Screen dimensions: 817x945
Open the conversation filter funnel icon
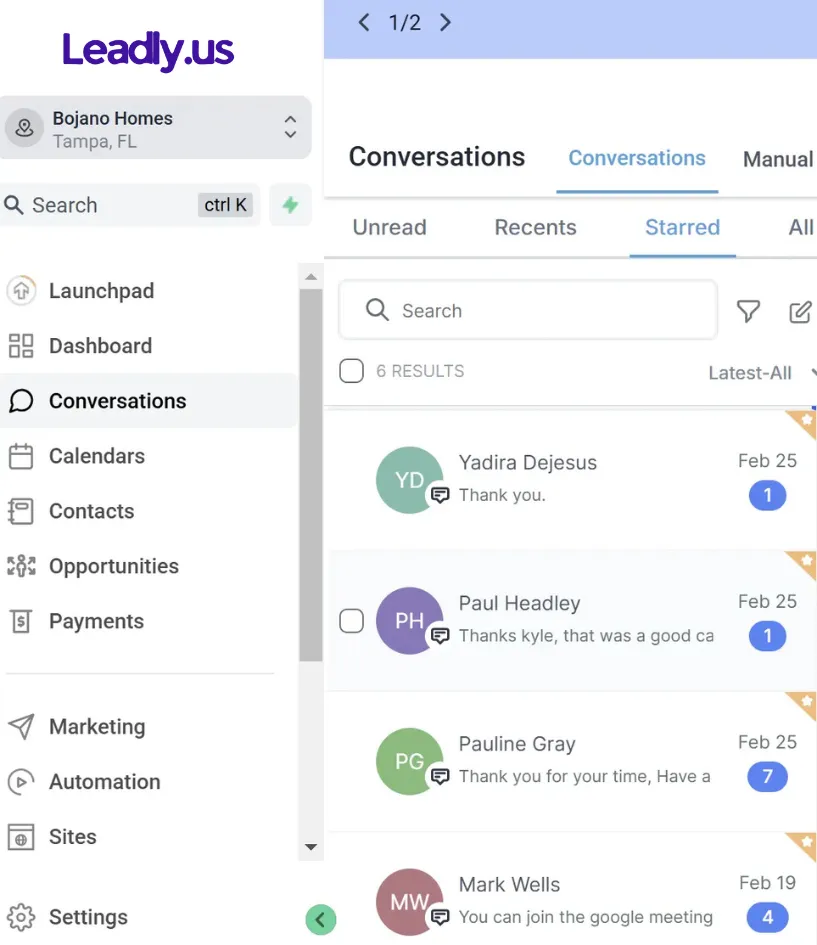tap(748, 311)
